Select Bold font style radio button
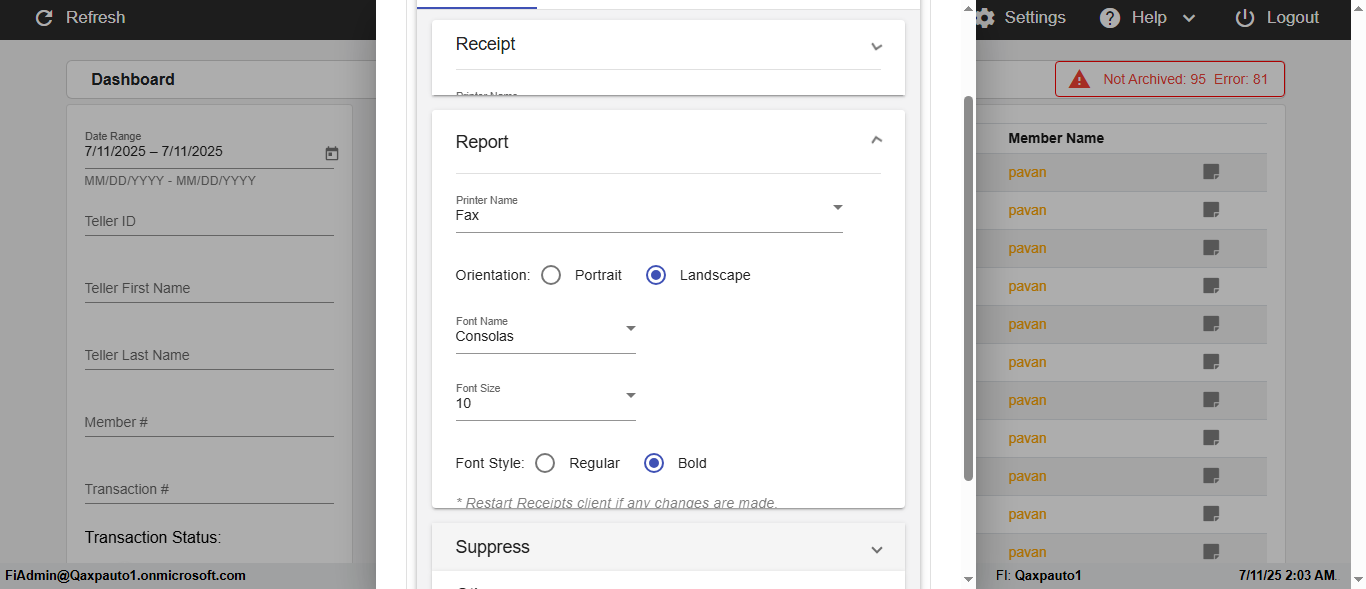This screenshot has width=1366, height=589. [654, 463]
